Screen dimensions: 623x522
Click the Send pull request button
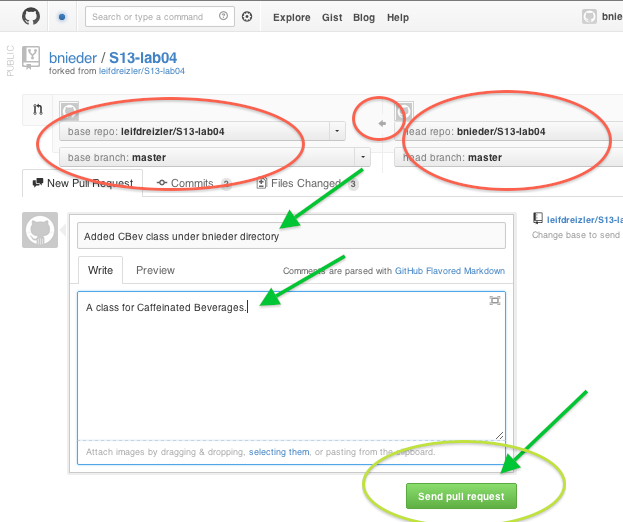461,496
